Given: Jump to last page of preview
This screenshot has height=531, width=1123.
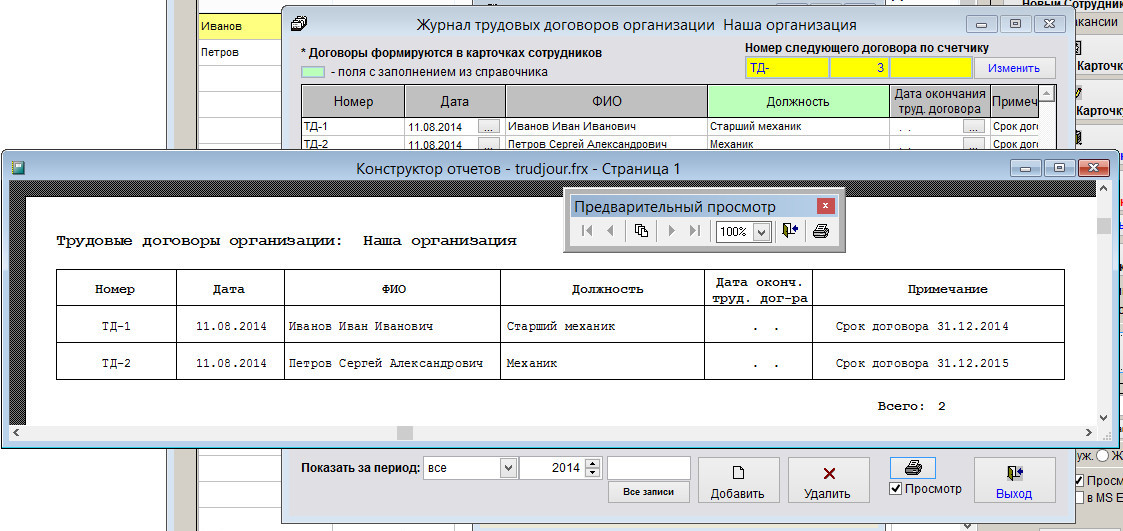Looking at the screenshot, I should 695,231.
